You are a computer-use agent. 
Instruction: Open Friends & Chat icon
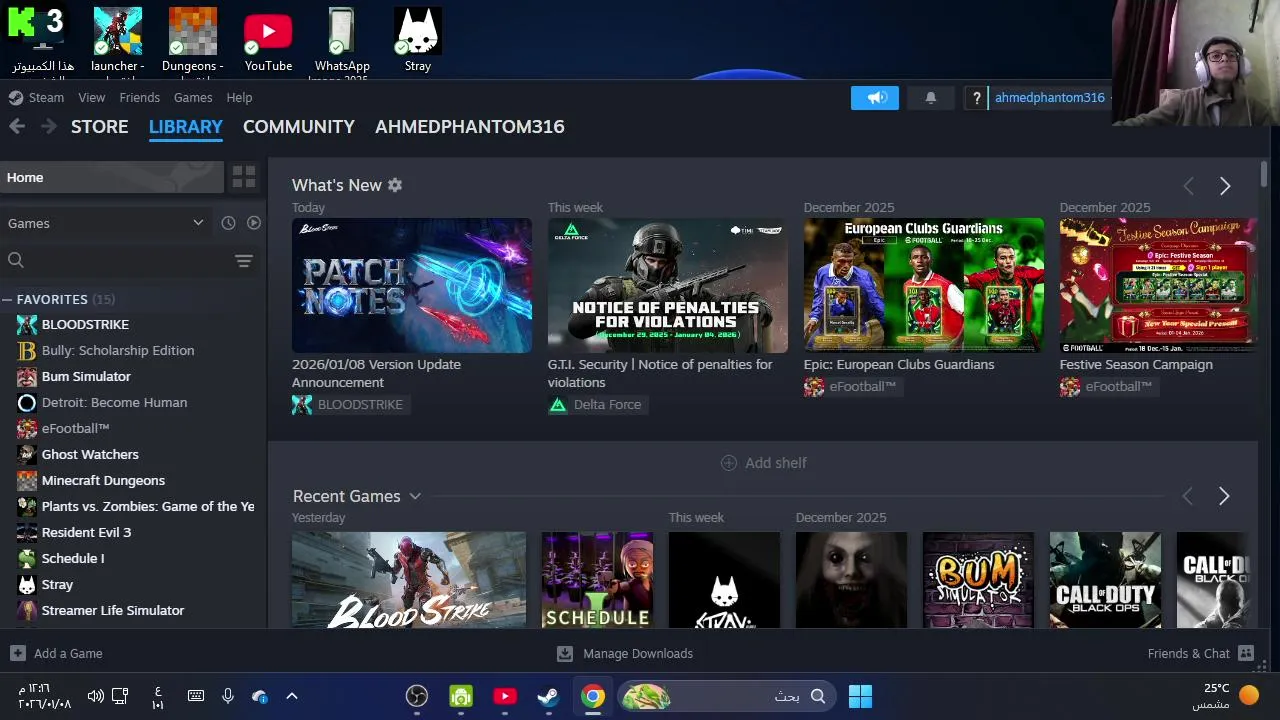(x=1246, y=653)
